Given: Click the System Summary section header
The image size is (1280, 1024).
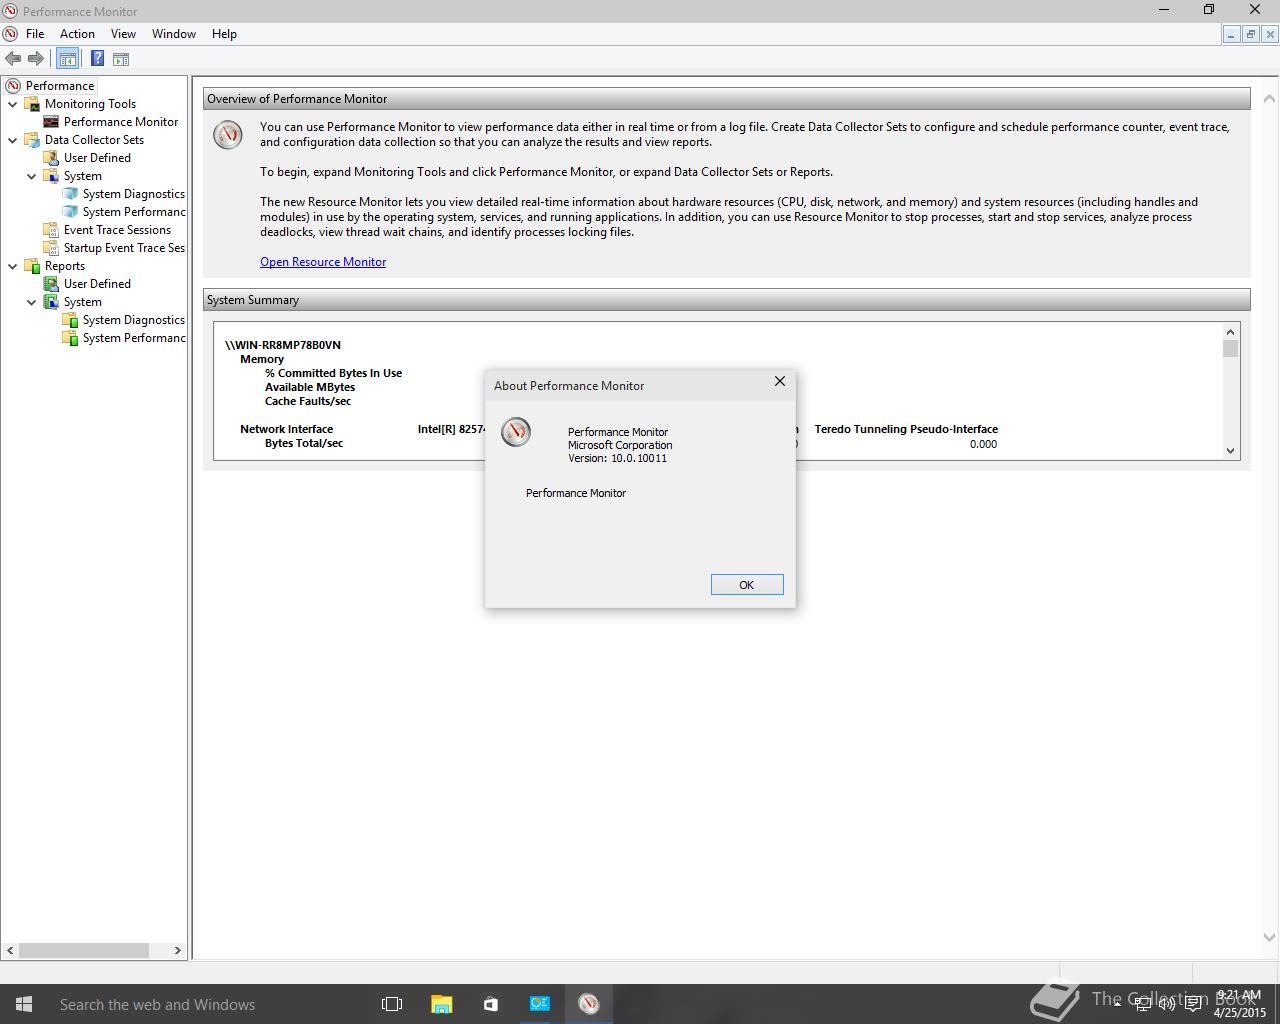Looking at the screenshot, I should pyautogui.click(x=726, y=300).
